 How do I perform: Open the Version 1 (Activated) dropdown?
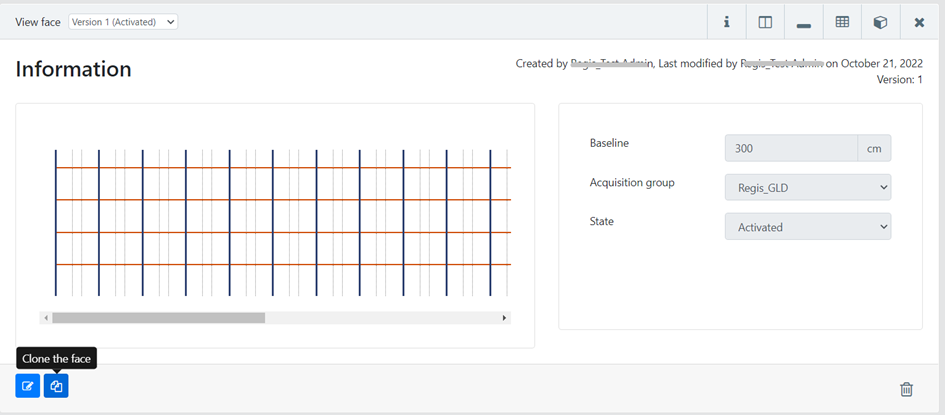tap(123, 22)
